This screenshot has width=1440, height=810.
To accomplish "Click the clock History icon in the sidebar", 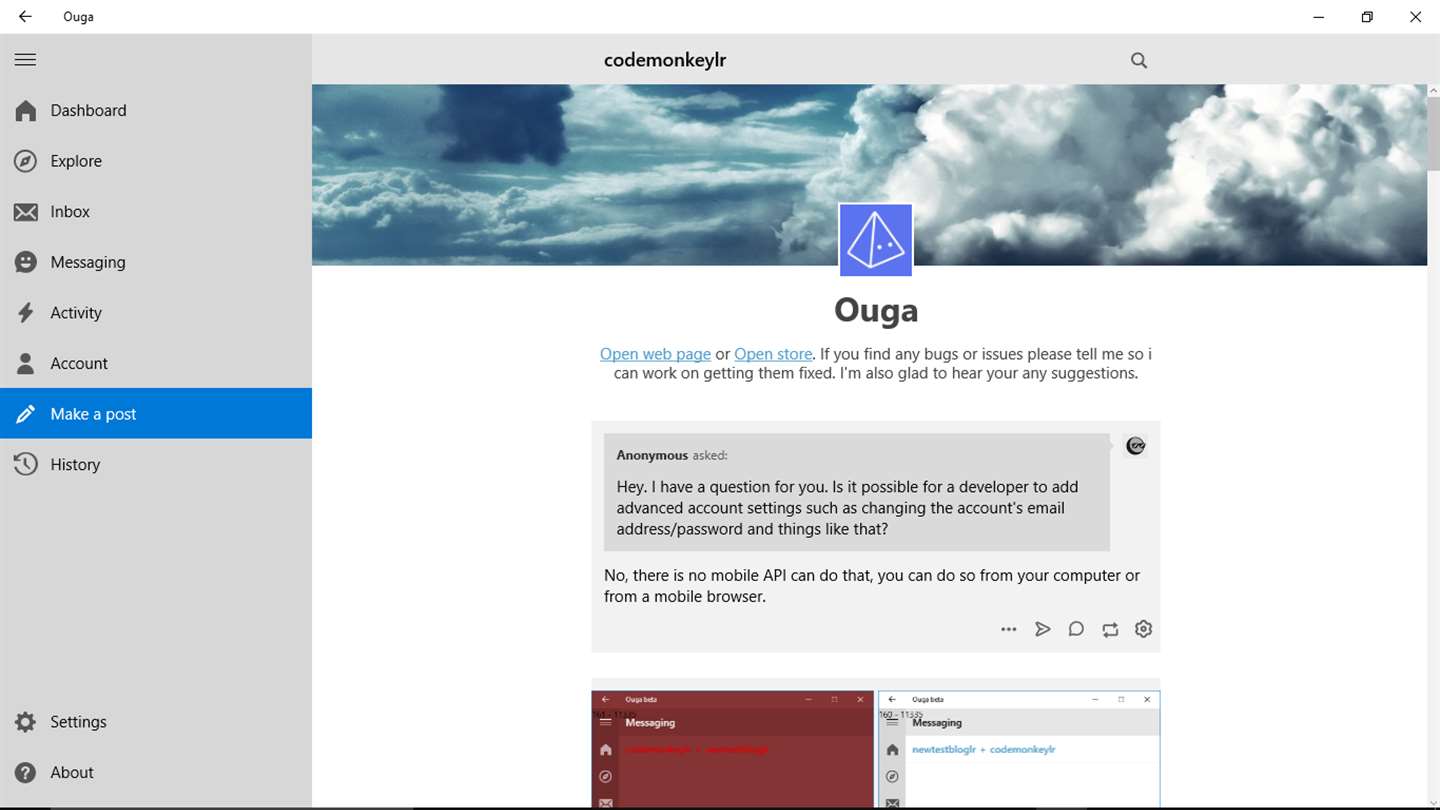I will tap(26, 464).
